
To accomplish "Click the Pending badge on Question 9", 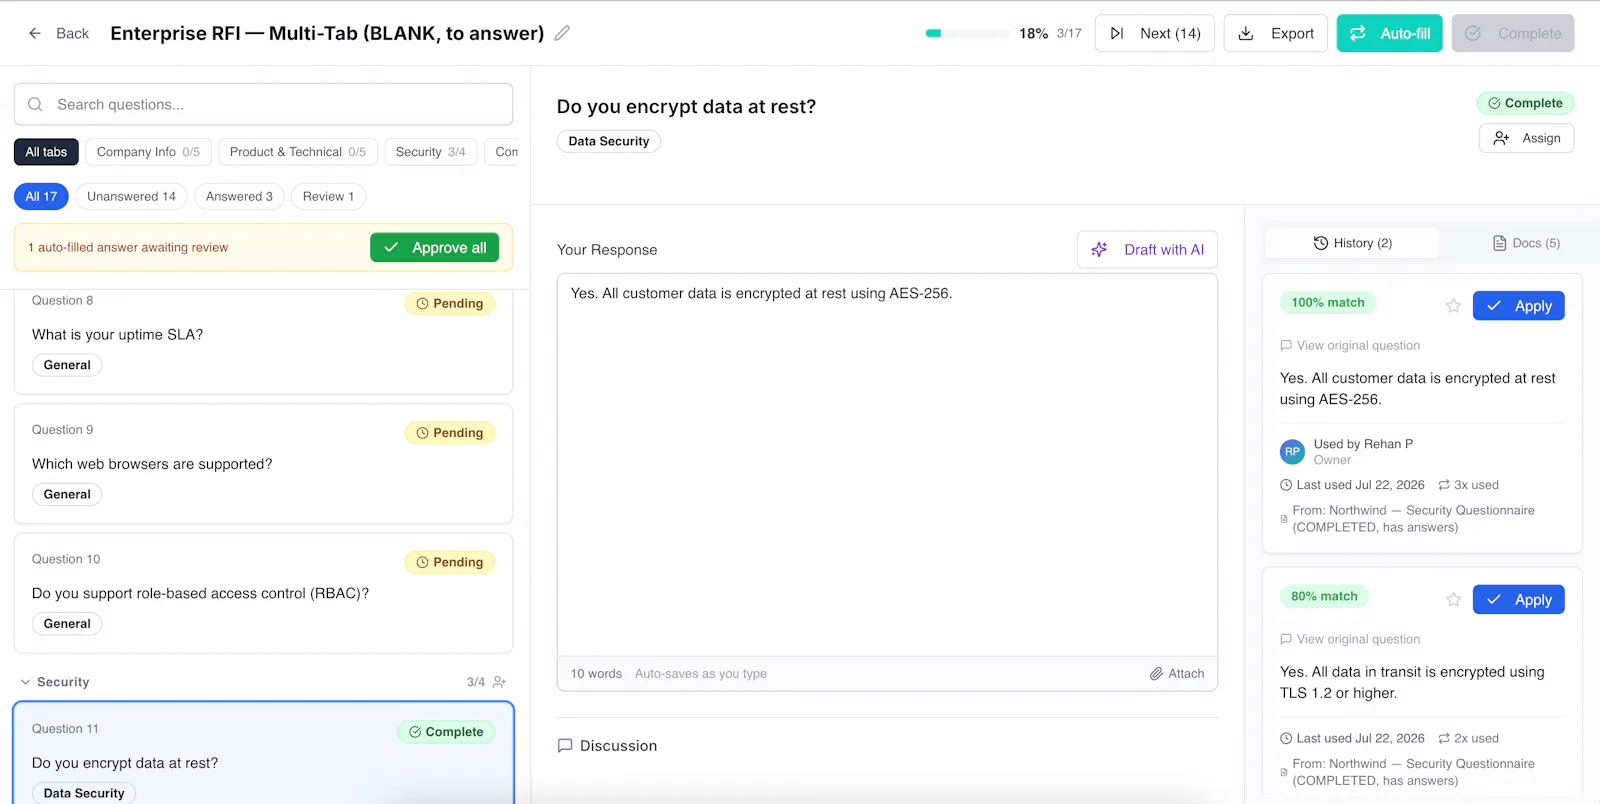I will [450, 433].
